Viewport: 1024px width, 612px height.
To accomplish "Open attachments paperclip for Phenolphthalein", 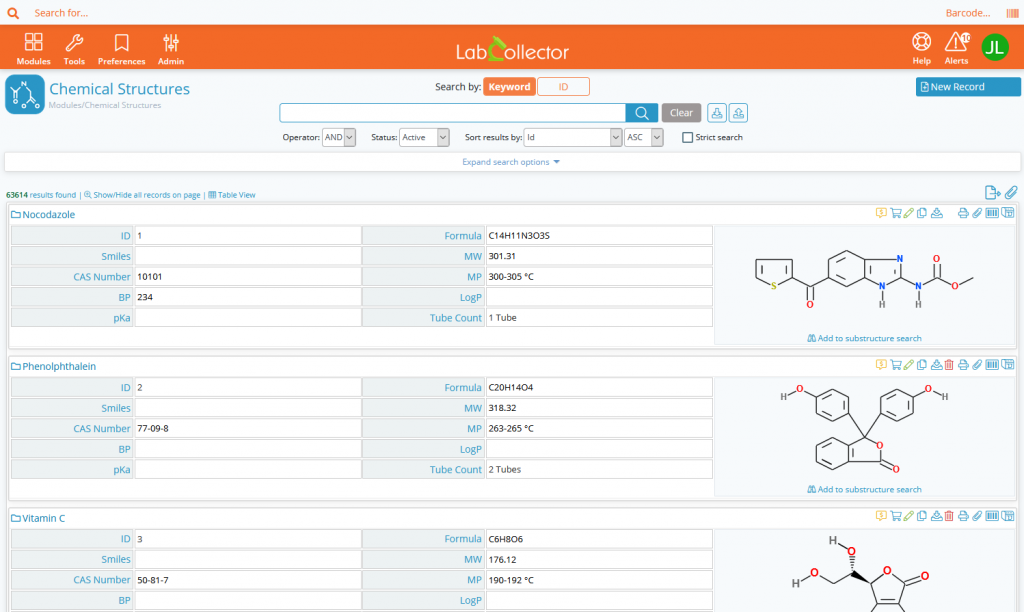I will [x=977, y=364].
